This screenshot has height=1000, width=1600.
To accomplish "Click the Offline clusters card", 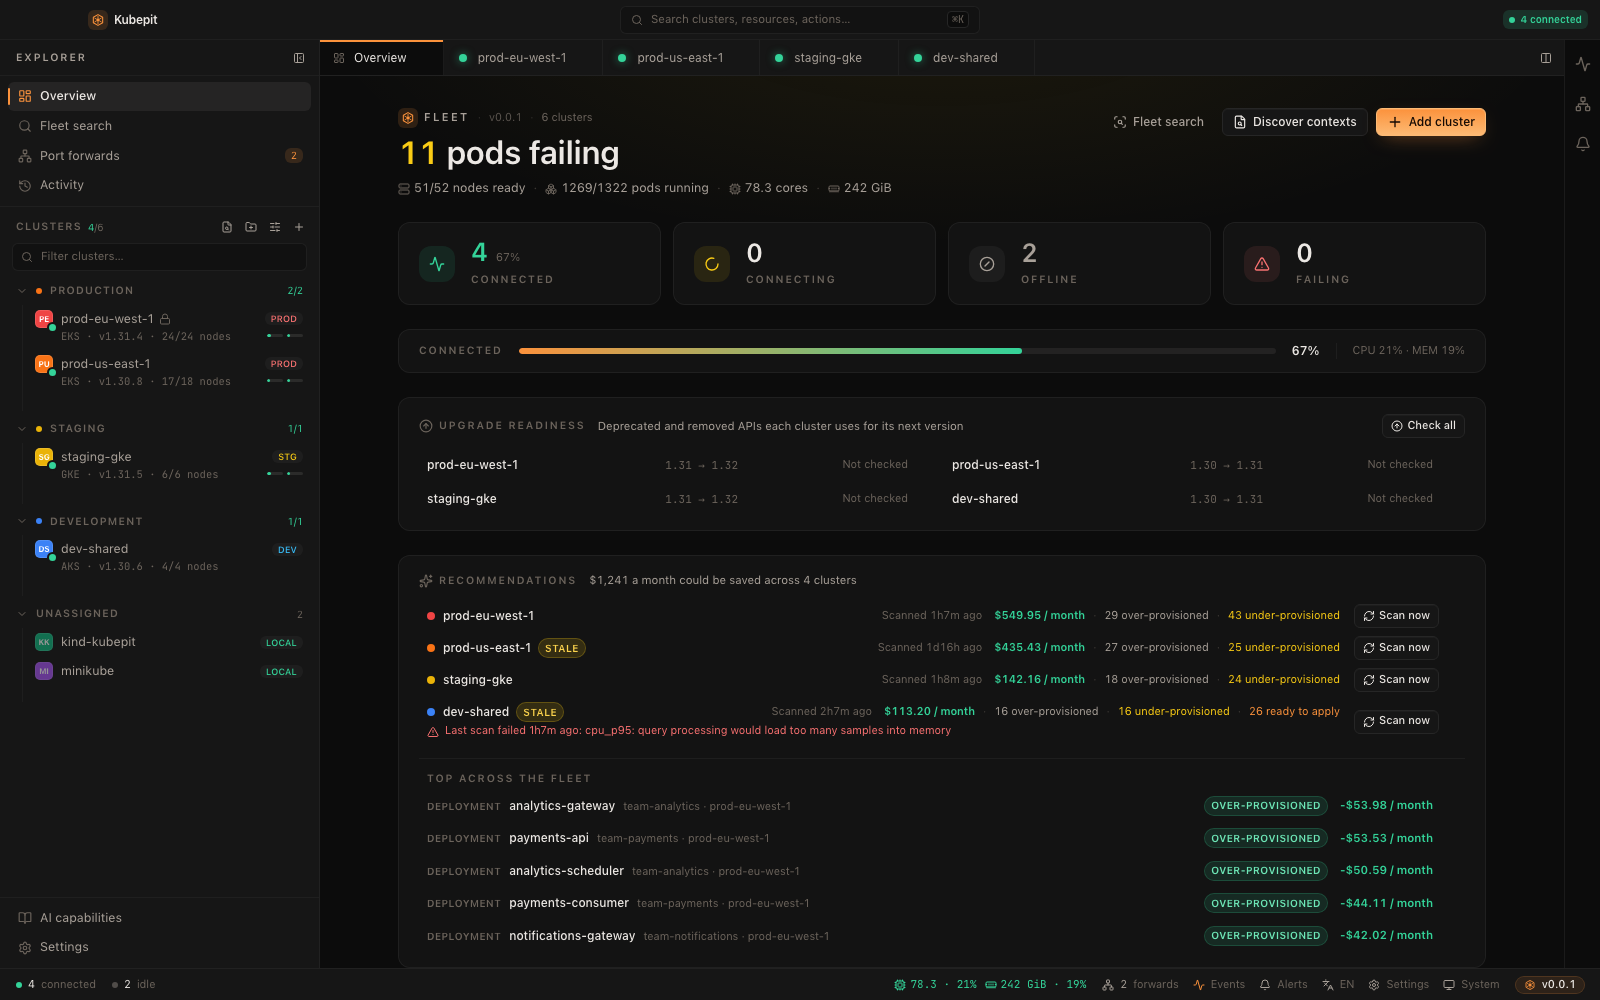I will coord(1079,264).
